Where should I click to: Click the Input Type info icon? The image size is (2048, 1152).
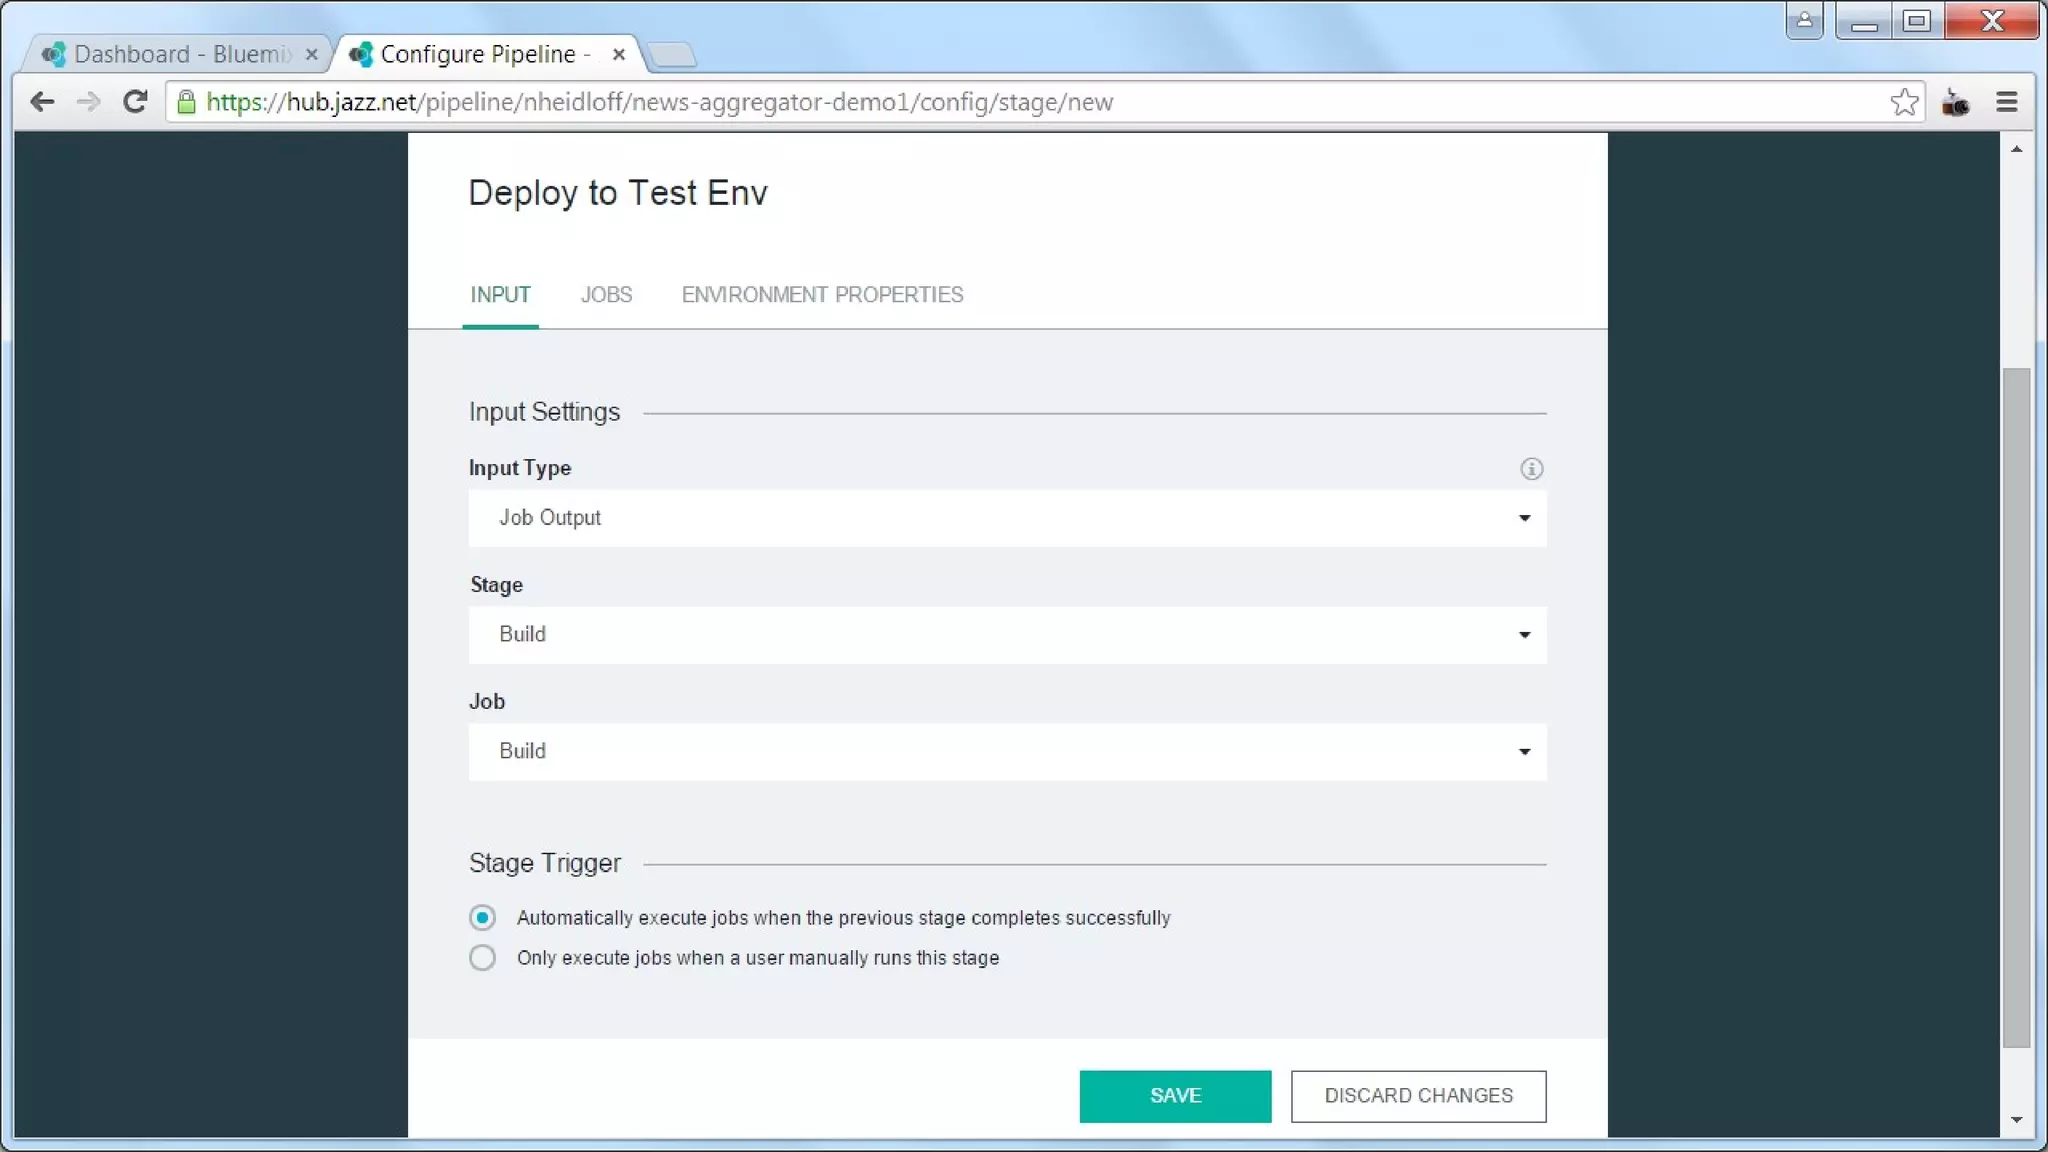tap(1531, 469)
